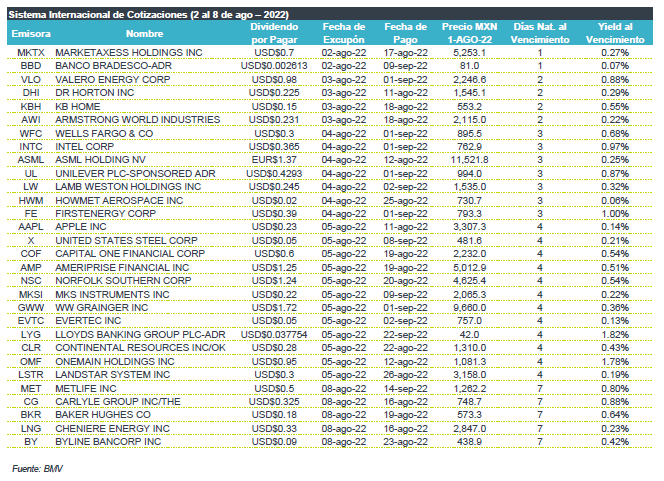
Task: Click the 14-sep-22 payment date
Action: point(405,388)
